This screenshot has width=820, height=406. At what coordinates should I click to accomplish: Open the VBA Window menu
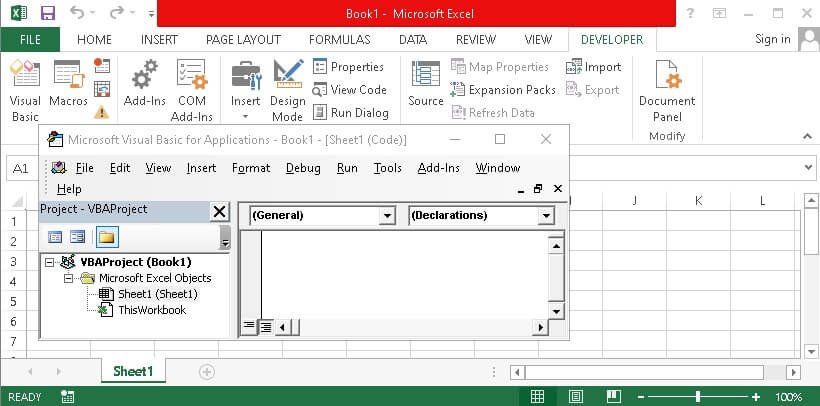pyautogui.click(x=497, y=168)
